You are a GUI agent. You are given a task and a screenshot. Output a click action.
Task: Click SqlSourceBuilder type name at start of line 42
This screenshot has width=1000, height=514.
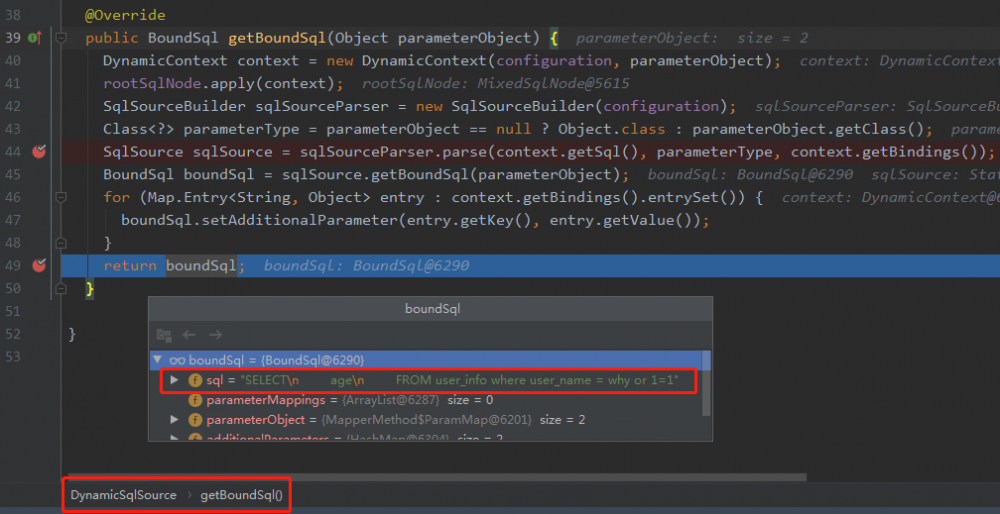click(x=174, y=106)
